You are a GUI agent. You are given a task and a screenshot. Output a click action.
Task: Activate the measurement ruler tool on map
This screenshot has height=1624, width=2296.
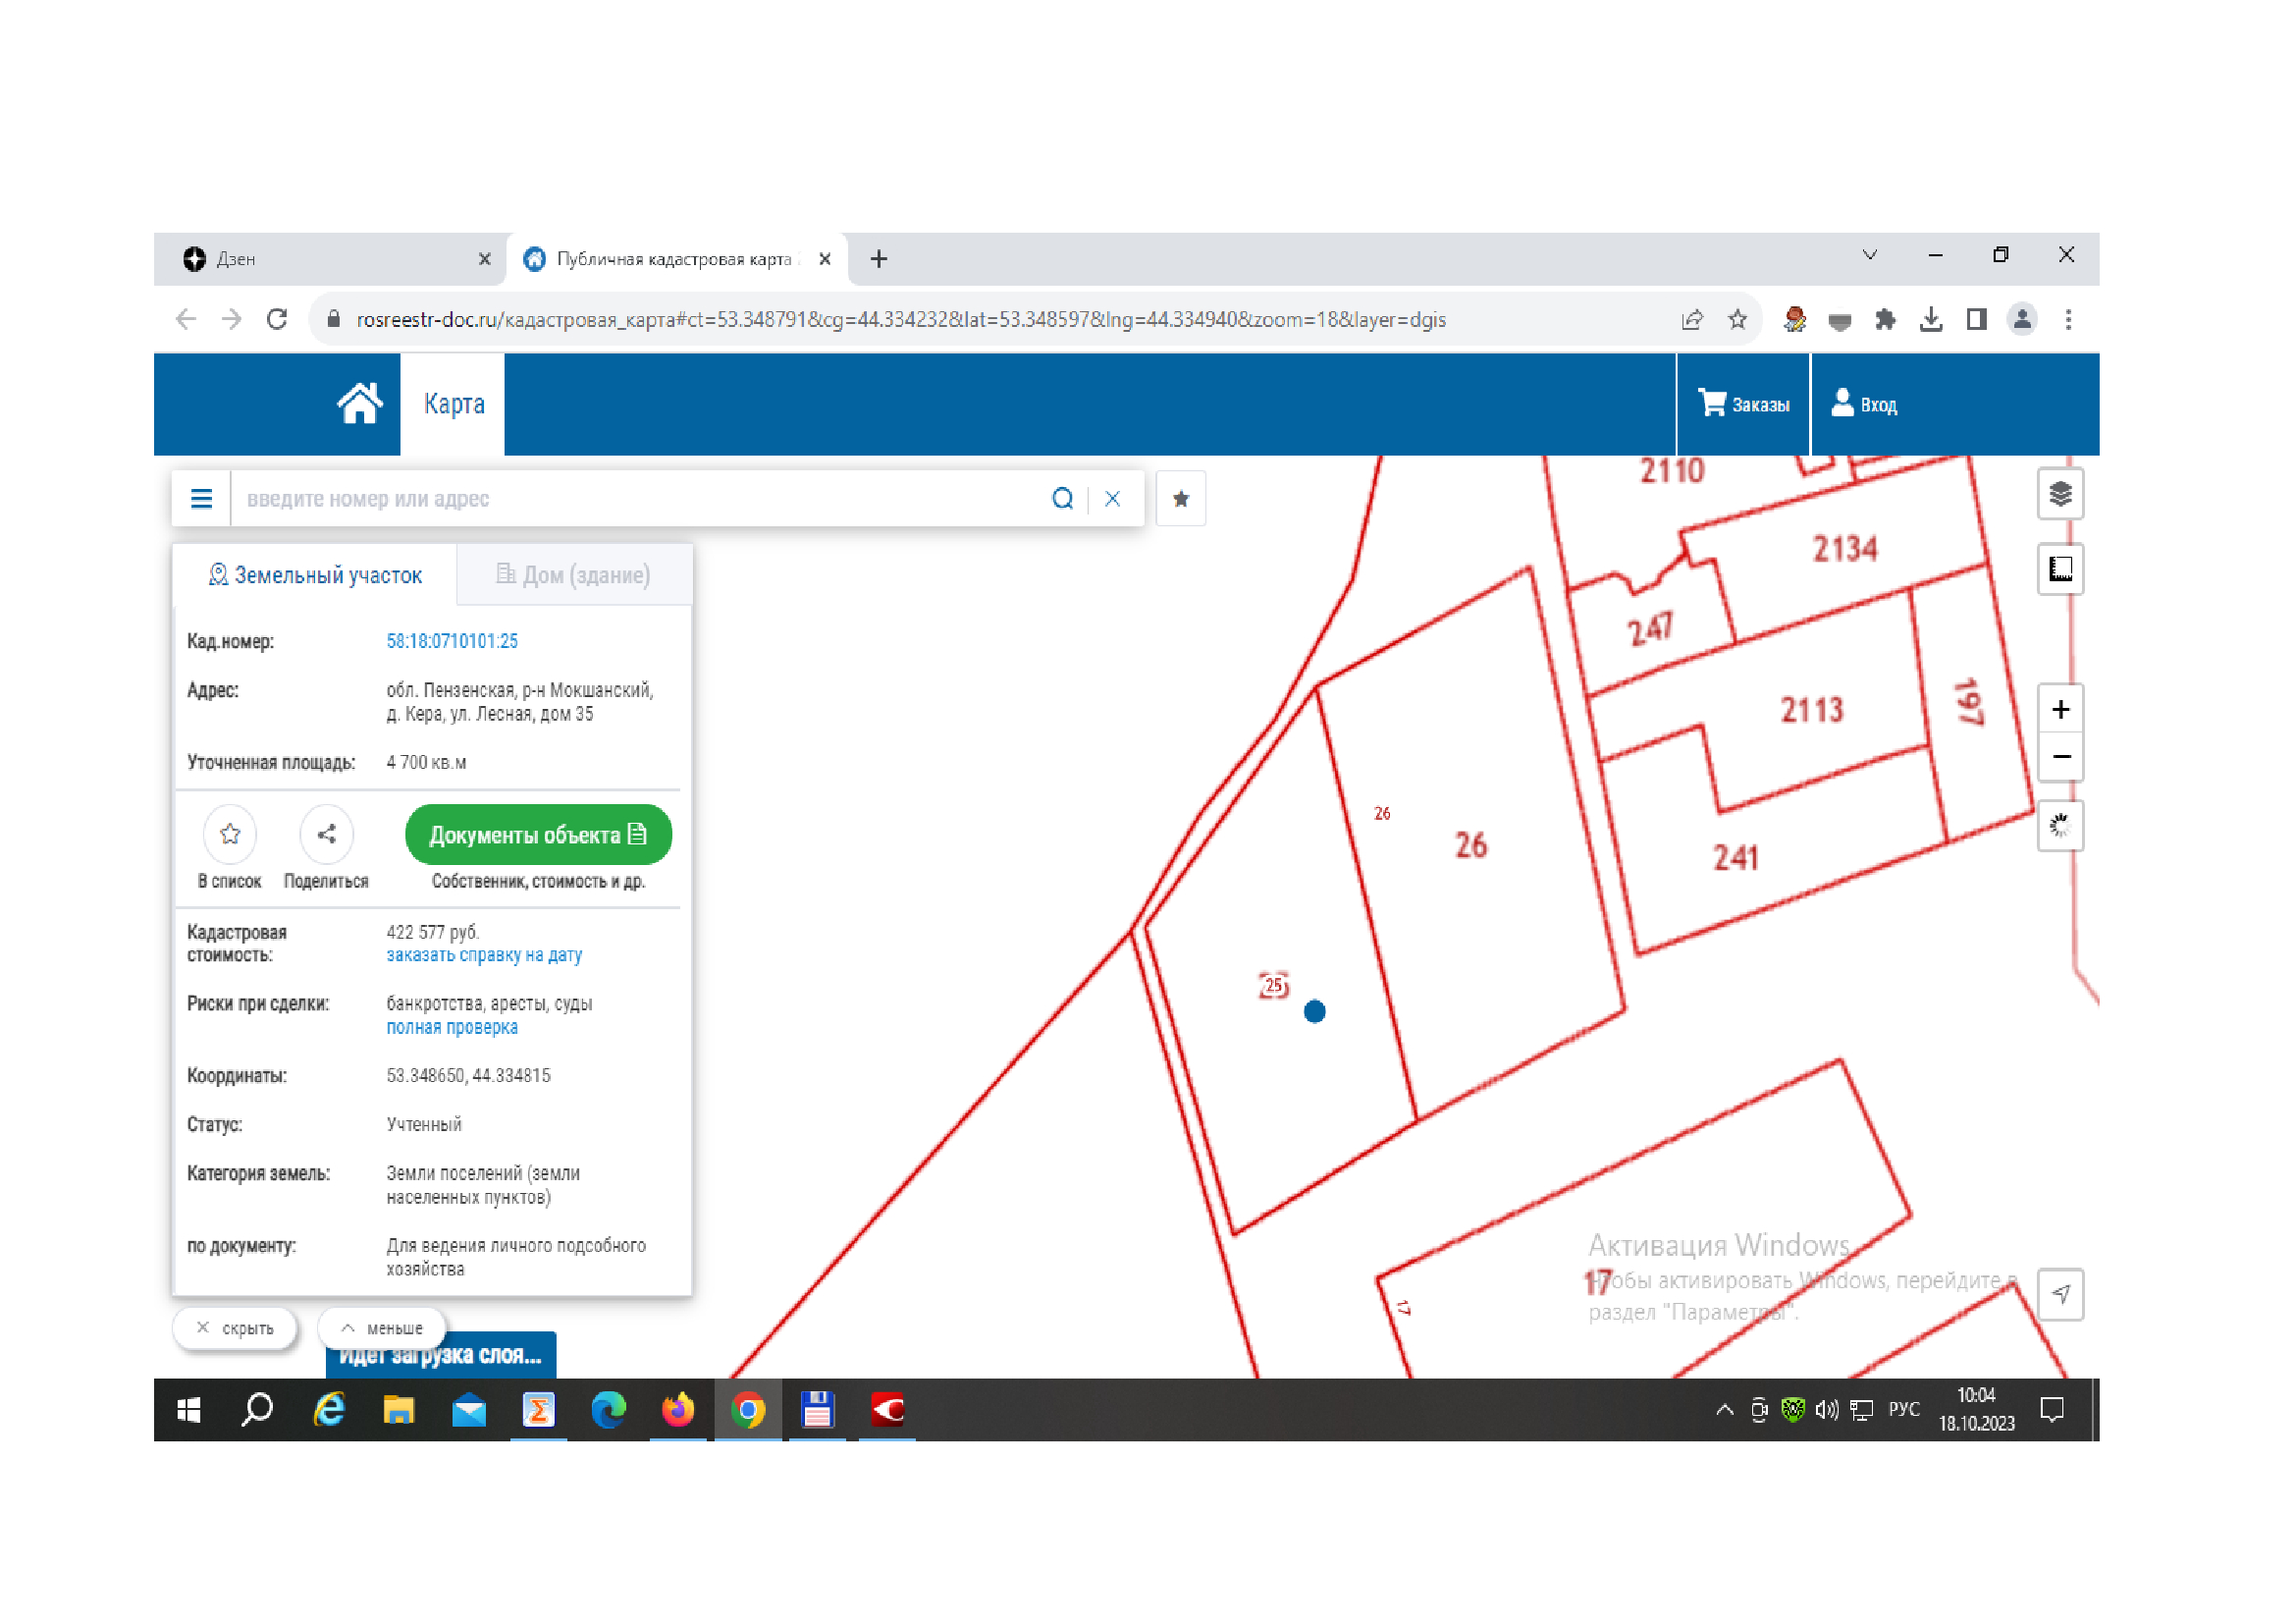coord(2060,569)
